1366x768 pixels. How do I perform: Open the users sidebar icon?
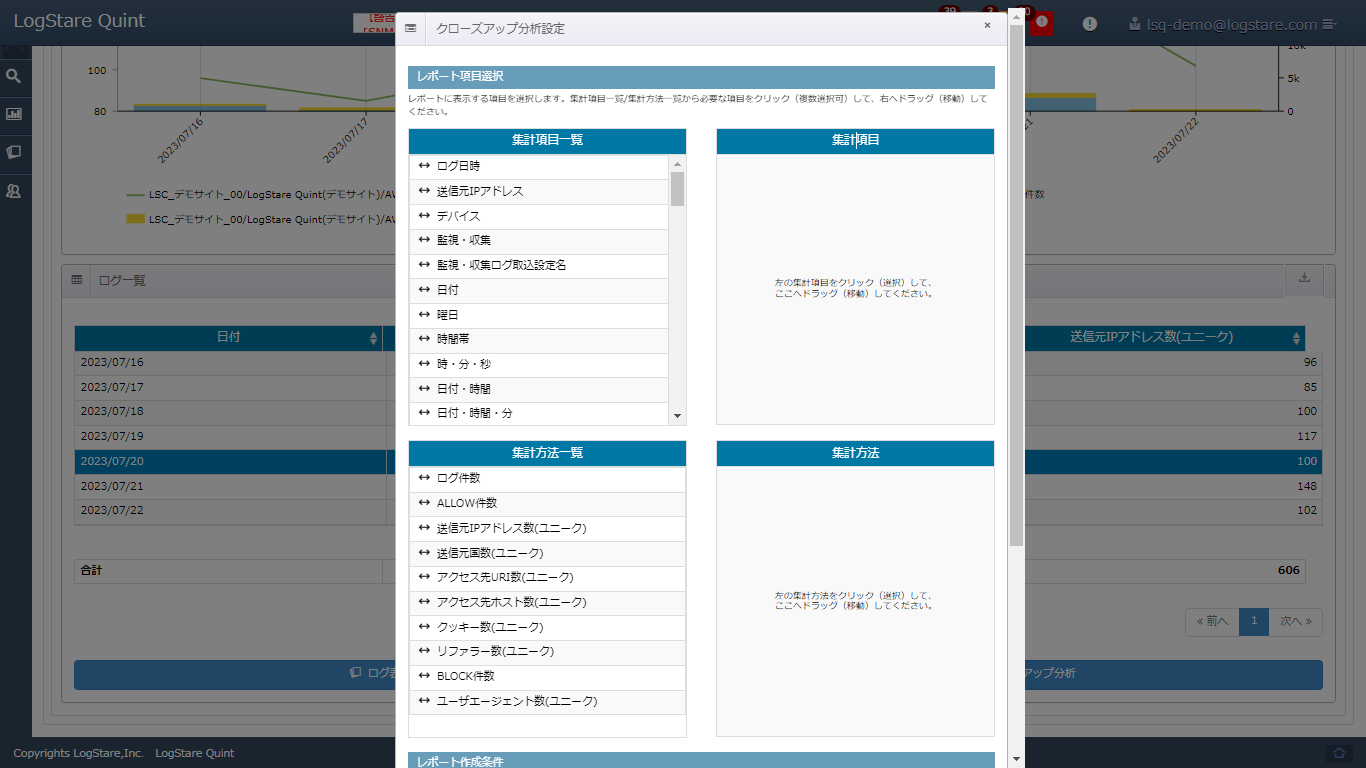14,191
